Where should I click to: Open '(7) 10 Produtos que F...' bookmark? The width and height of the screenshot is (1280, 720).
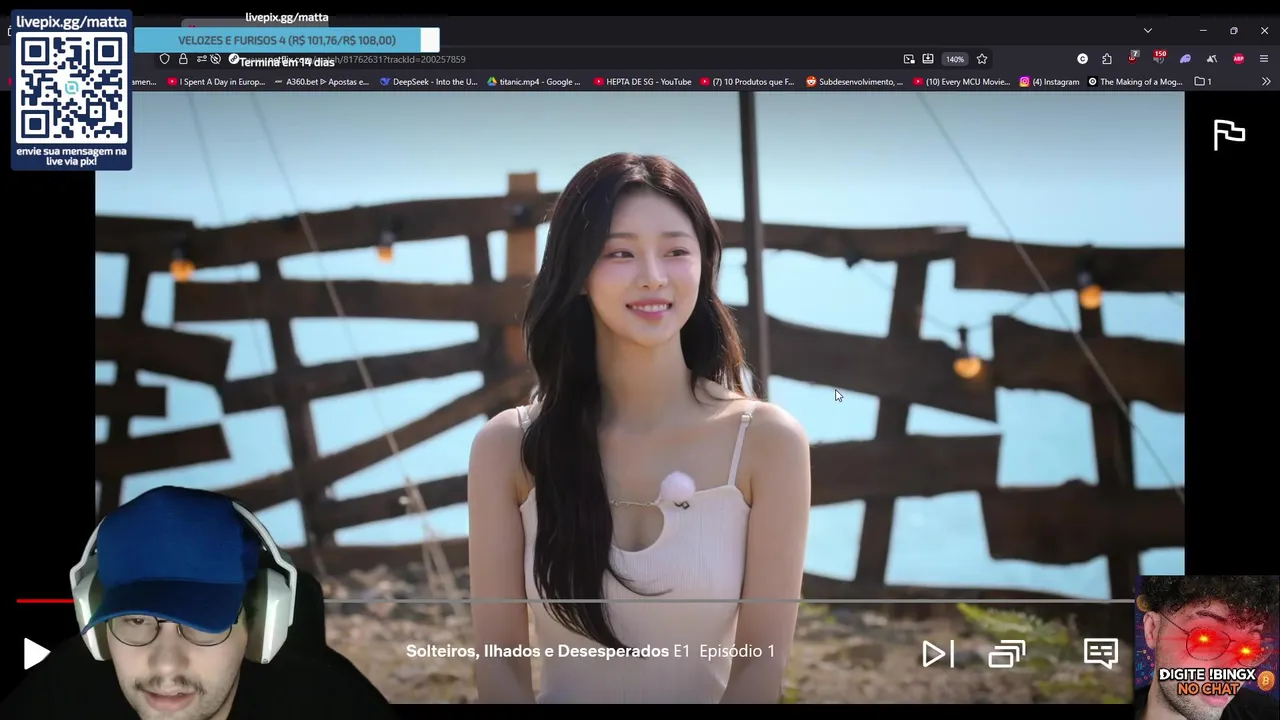[x=747, y=82]
